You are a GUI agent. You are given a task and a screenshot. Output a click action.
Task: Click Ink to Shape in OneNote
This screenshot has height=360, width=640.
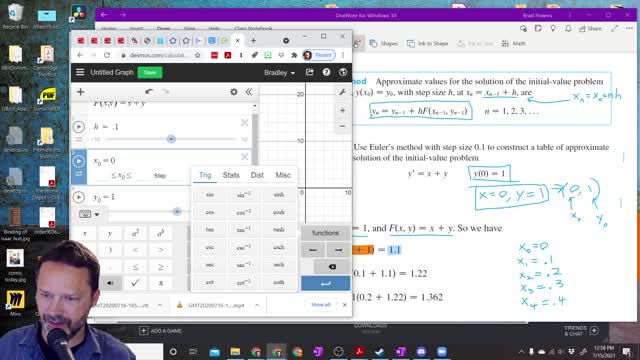point(427,44)
